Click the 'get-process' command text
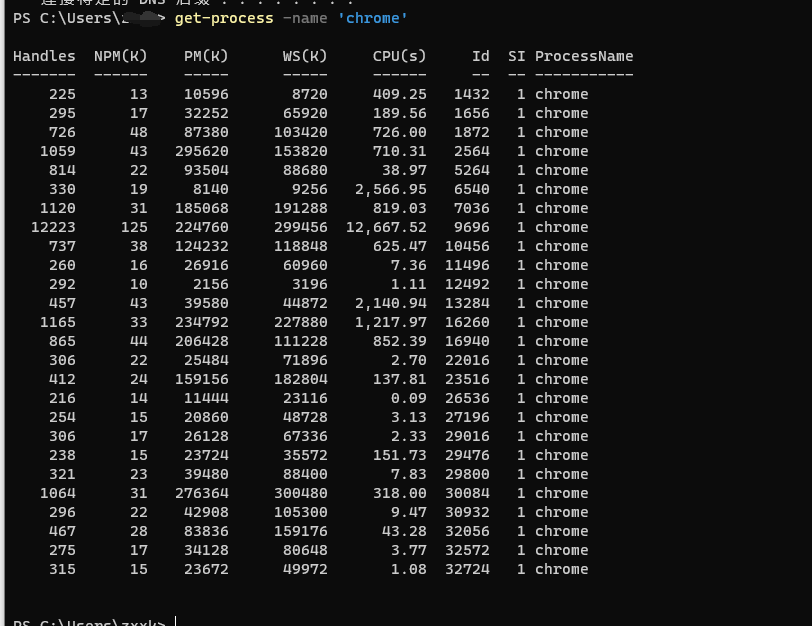Viewport: 812px width, 626px height. [224, 19]
